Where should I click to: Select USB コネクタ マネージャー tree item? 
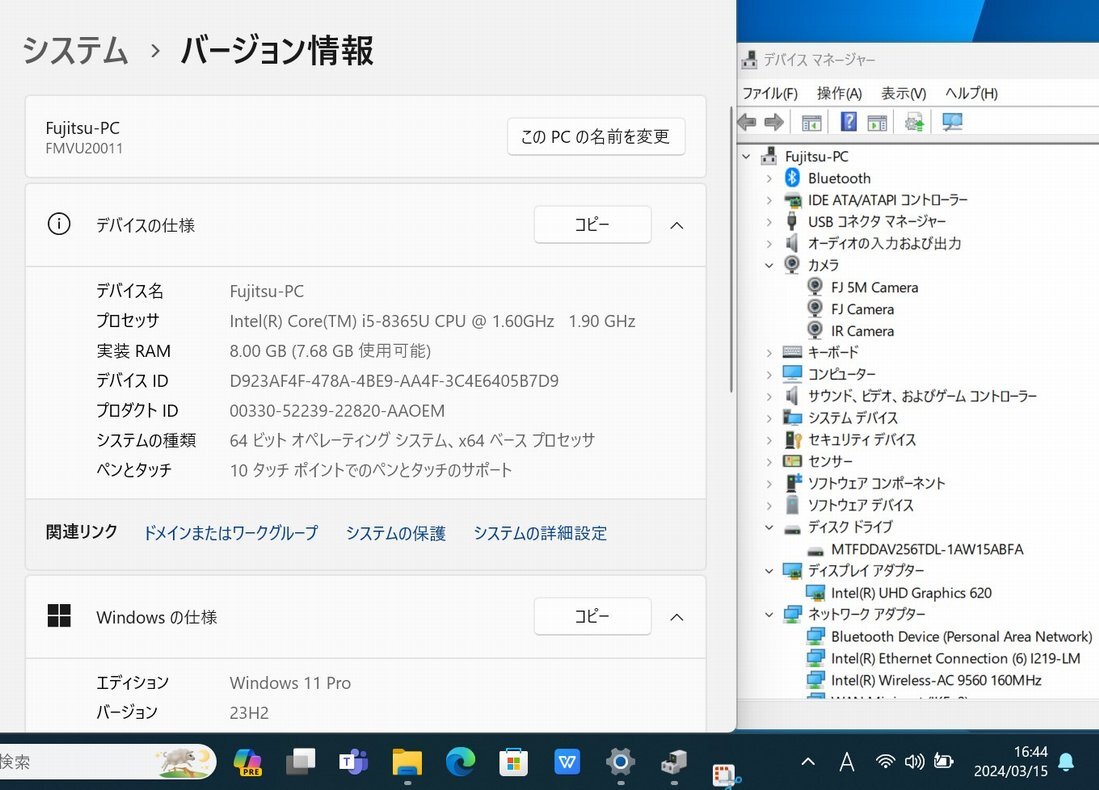(876, 222)
